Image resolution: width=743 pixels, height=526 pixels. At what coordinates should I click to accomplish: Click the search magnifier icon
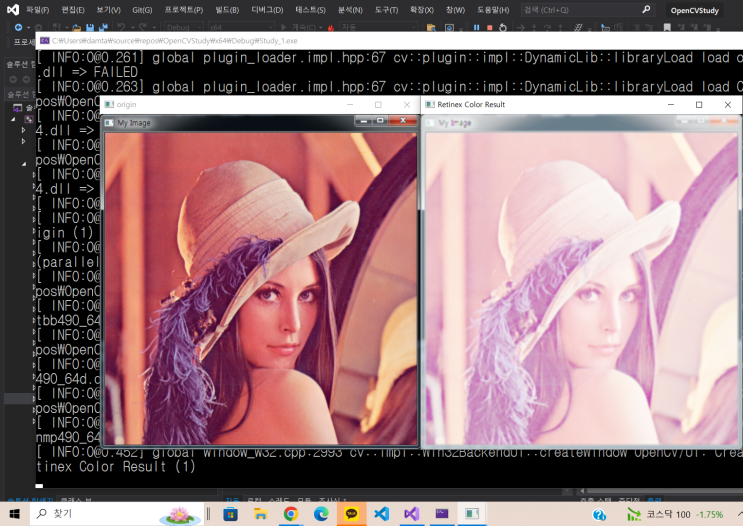point(646,9)
